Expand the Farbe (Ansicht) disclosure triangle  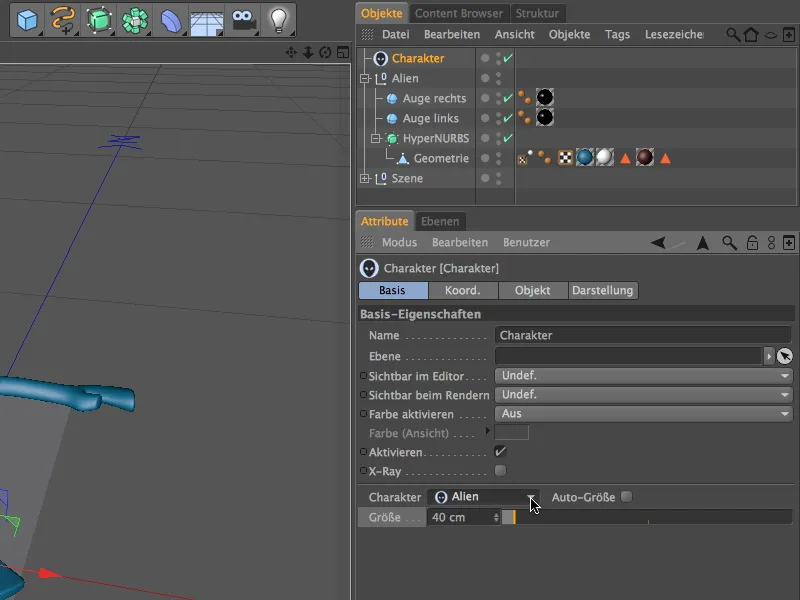click(488, 432)
